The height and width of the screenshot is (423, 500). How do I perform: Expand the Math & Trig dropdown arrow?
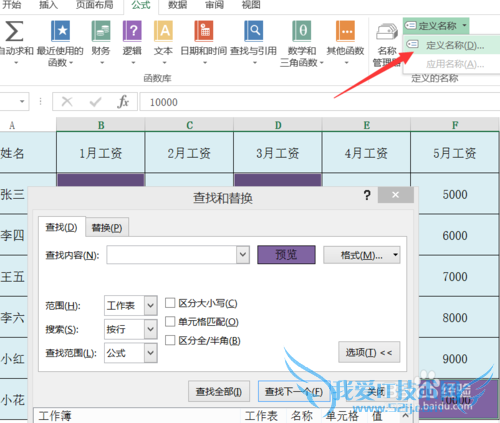tap(322, 63)
